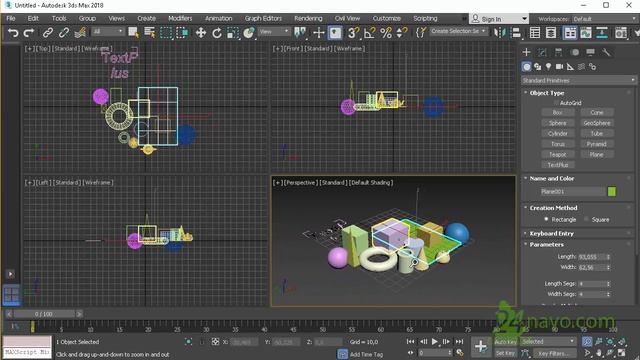
Task: Select the Bind to Space Warp tool
Action: [80, 33]
